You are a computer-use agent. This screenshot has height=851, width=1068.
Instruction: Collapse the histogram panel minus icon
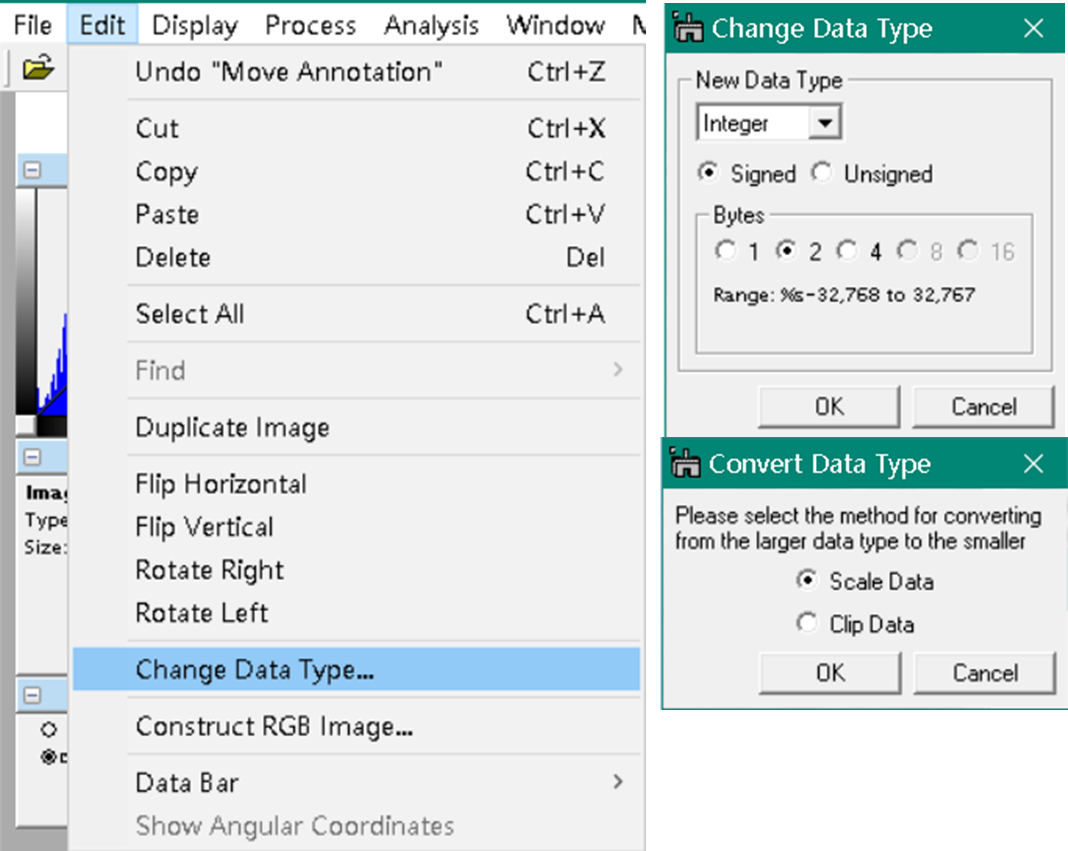coord(32,170)
